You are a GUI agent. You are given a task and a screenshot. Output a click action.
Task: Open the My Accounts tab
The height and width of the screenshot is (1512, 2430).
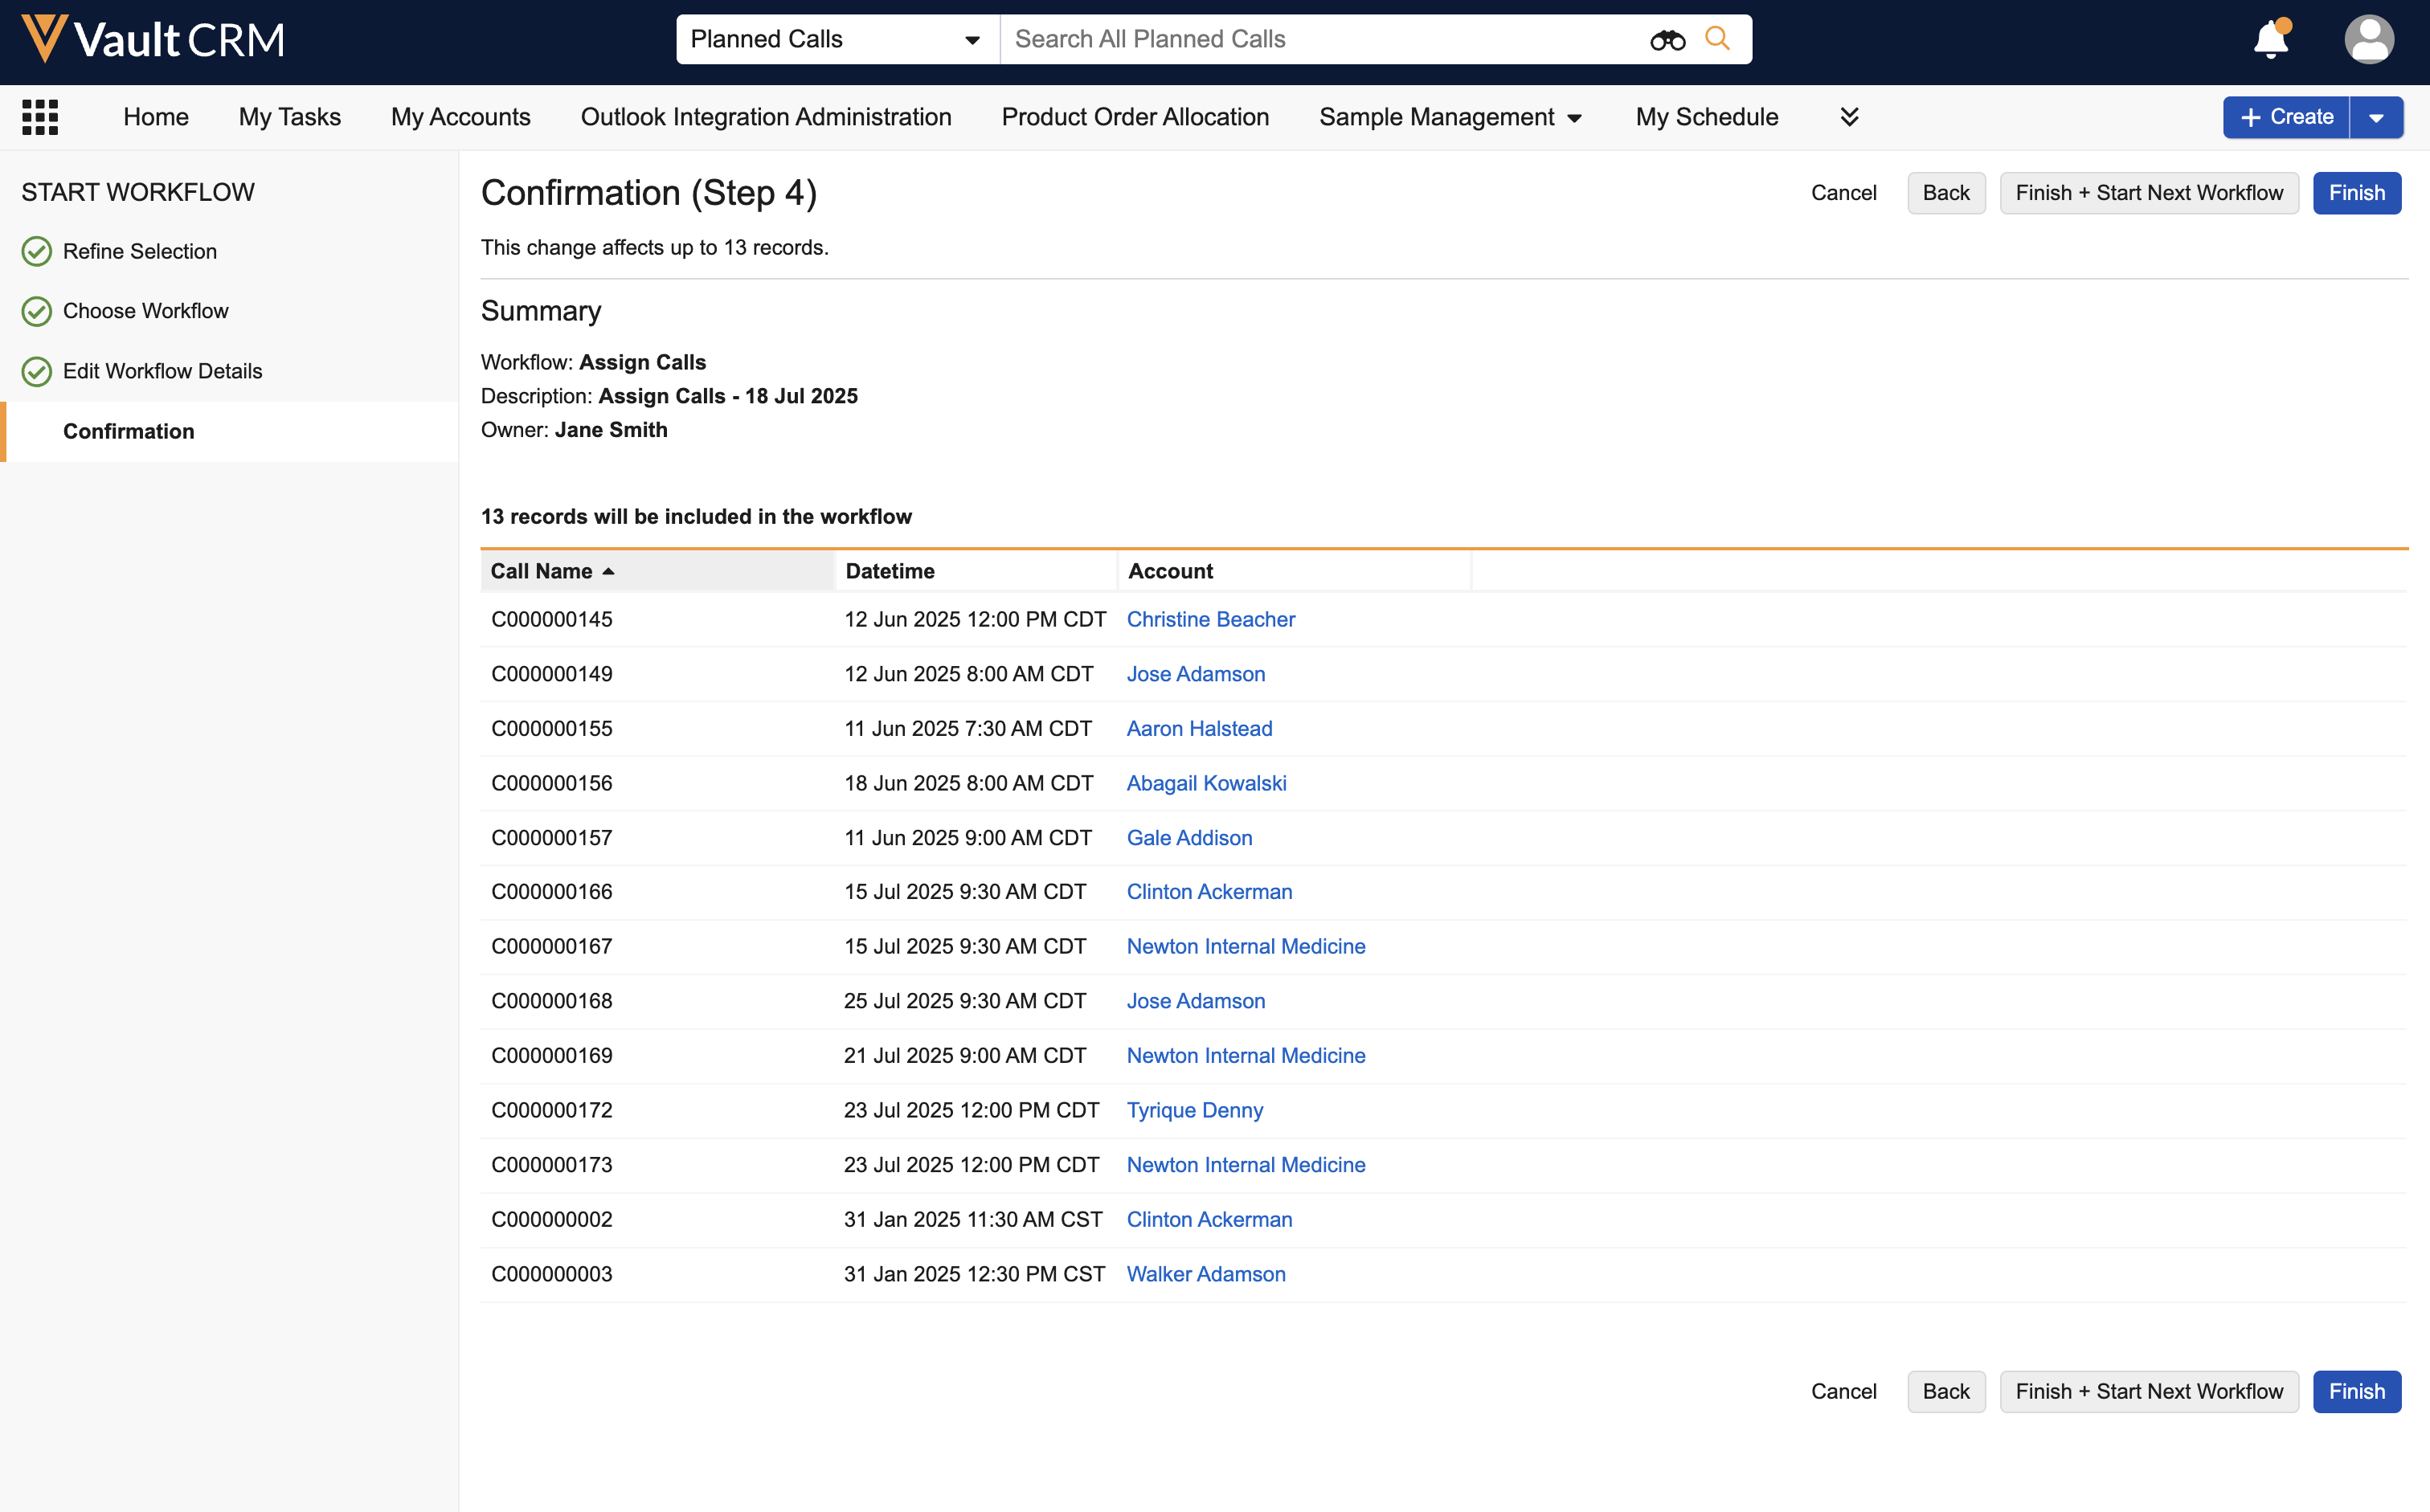tap(460, 117)
